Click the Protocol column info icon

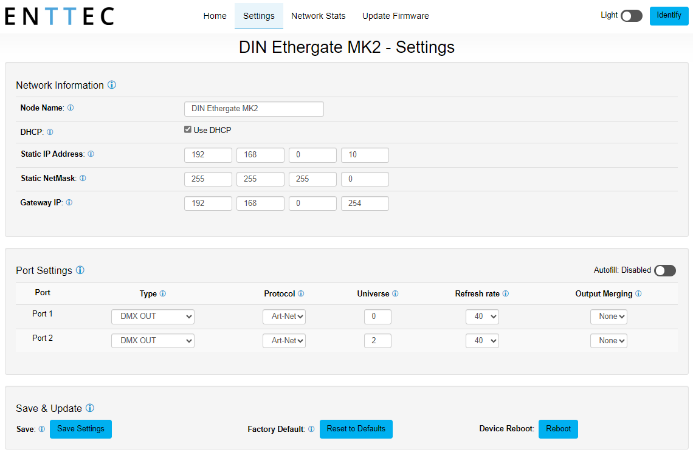[301, 294]
